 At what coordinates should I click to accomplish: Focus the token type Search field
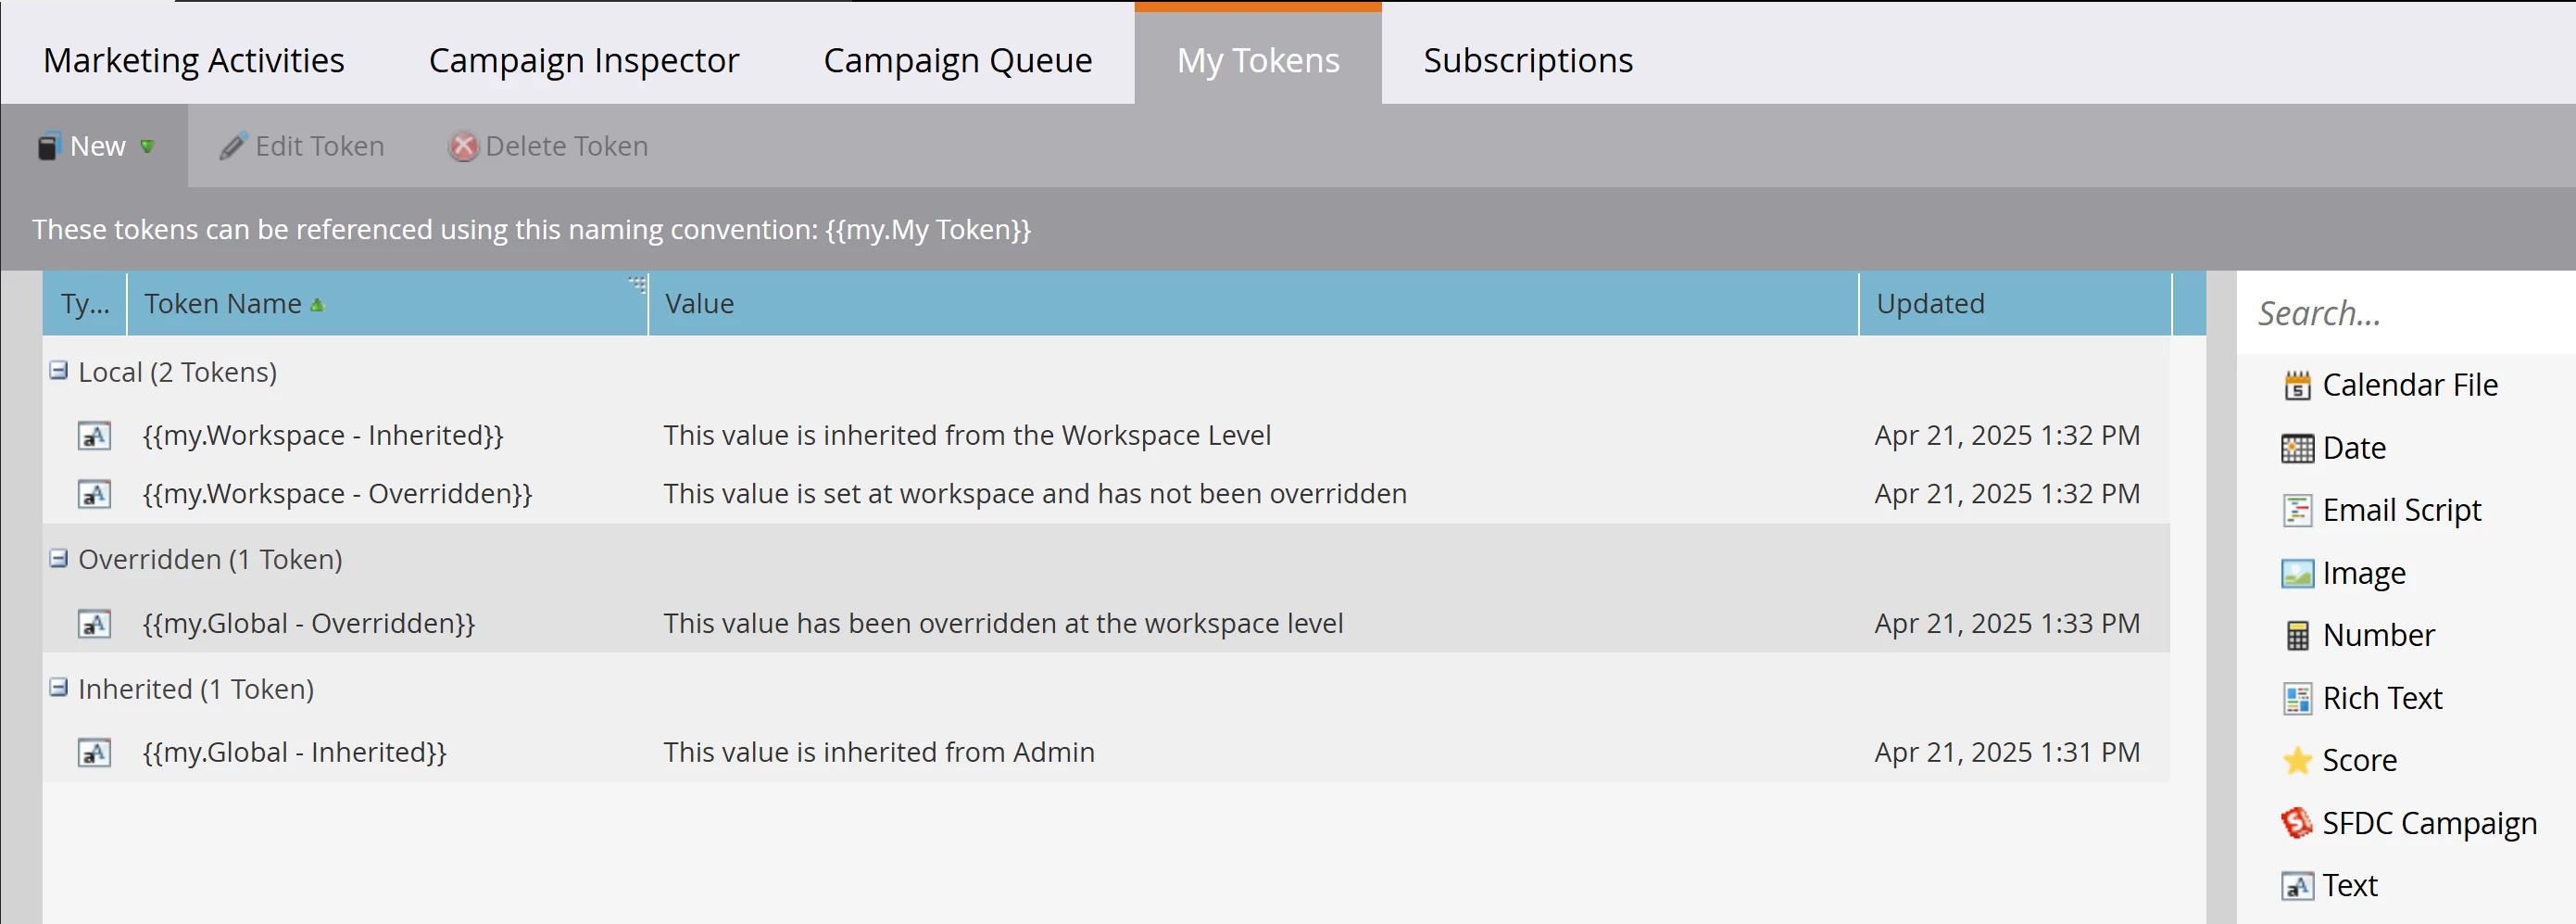(2405, 313)
